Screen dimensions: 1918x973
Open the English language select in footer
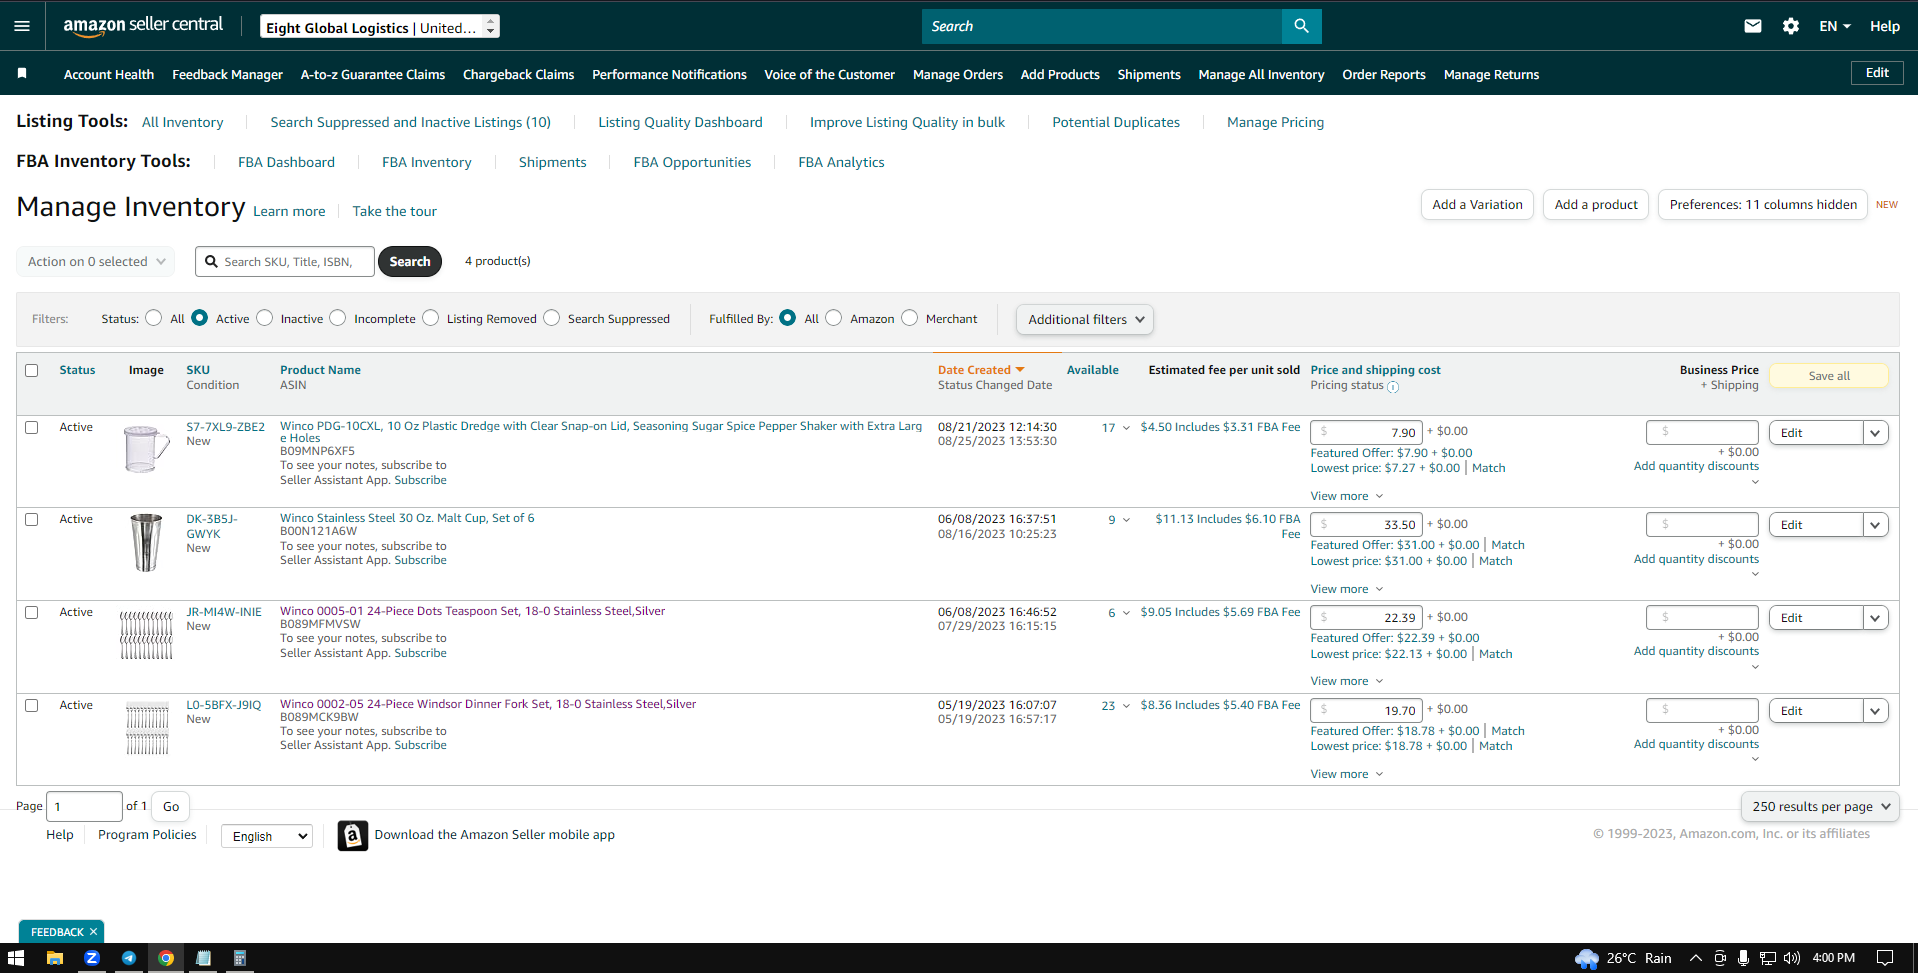[267, 836]
